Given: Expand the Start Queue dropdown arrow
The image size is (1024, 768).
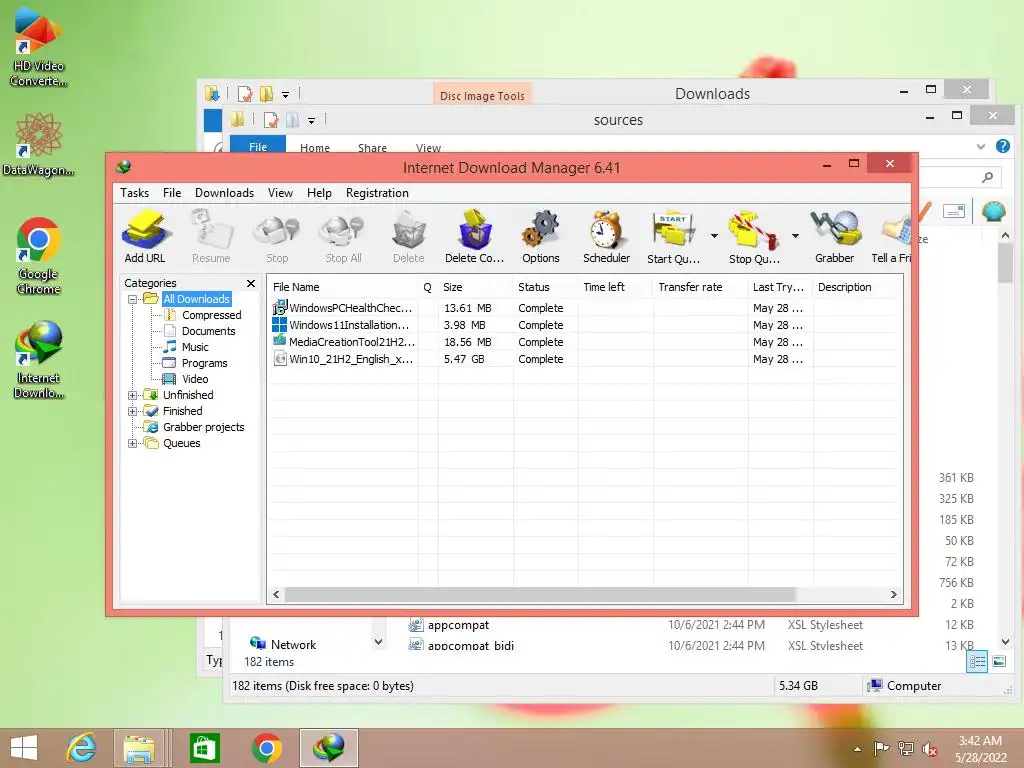Looking at the screenshot, I should click(714, 236).
